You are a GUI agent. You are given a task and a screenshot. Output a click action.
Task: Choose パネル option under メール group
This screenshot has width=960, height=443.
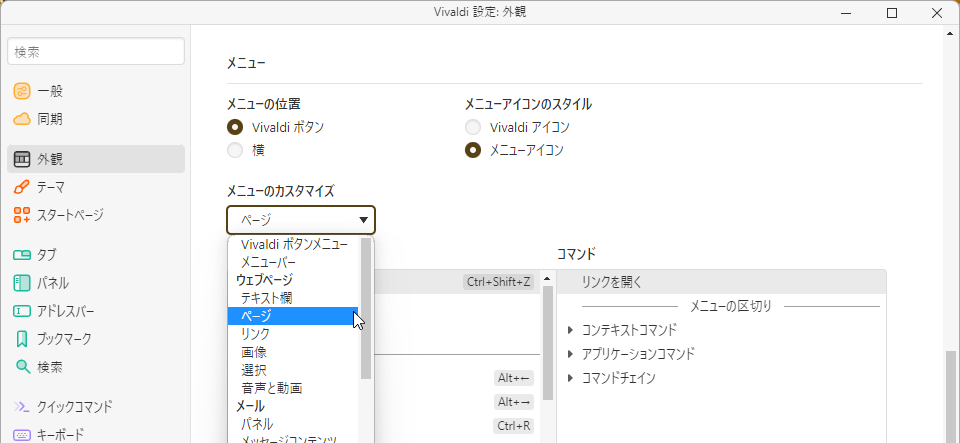[293, 423]
